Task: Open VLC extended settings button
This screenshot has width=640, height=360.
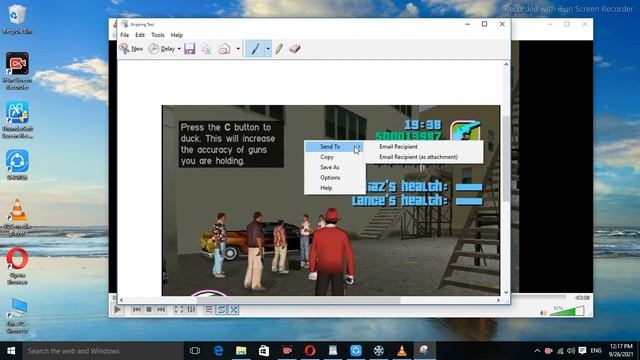Action: point(191,309)
